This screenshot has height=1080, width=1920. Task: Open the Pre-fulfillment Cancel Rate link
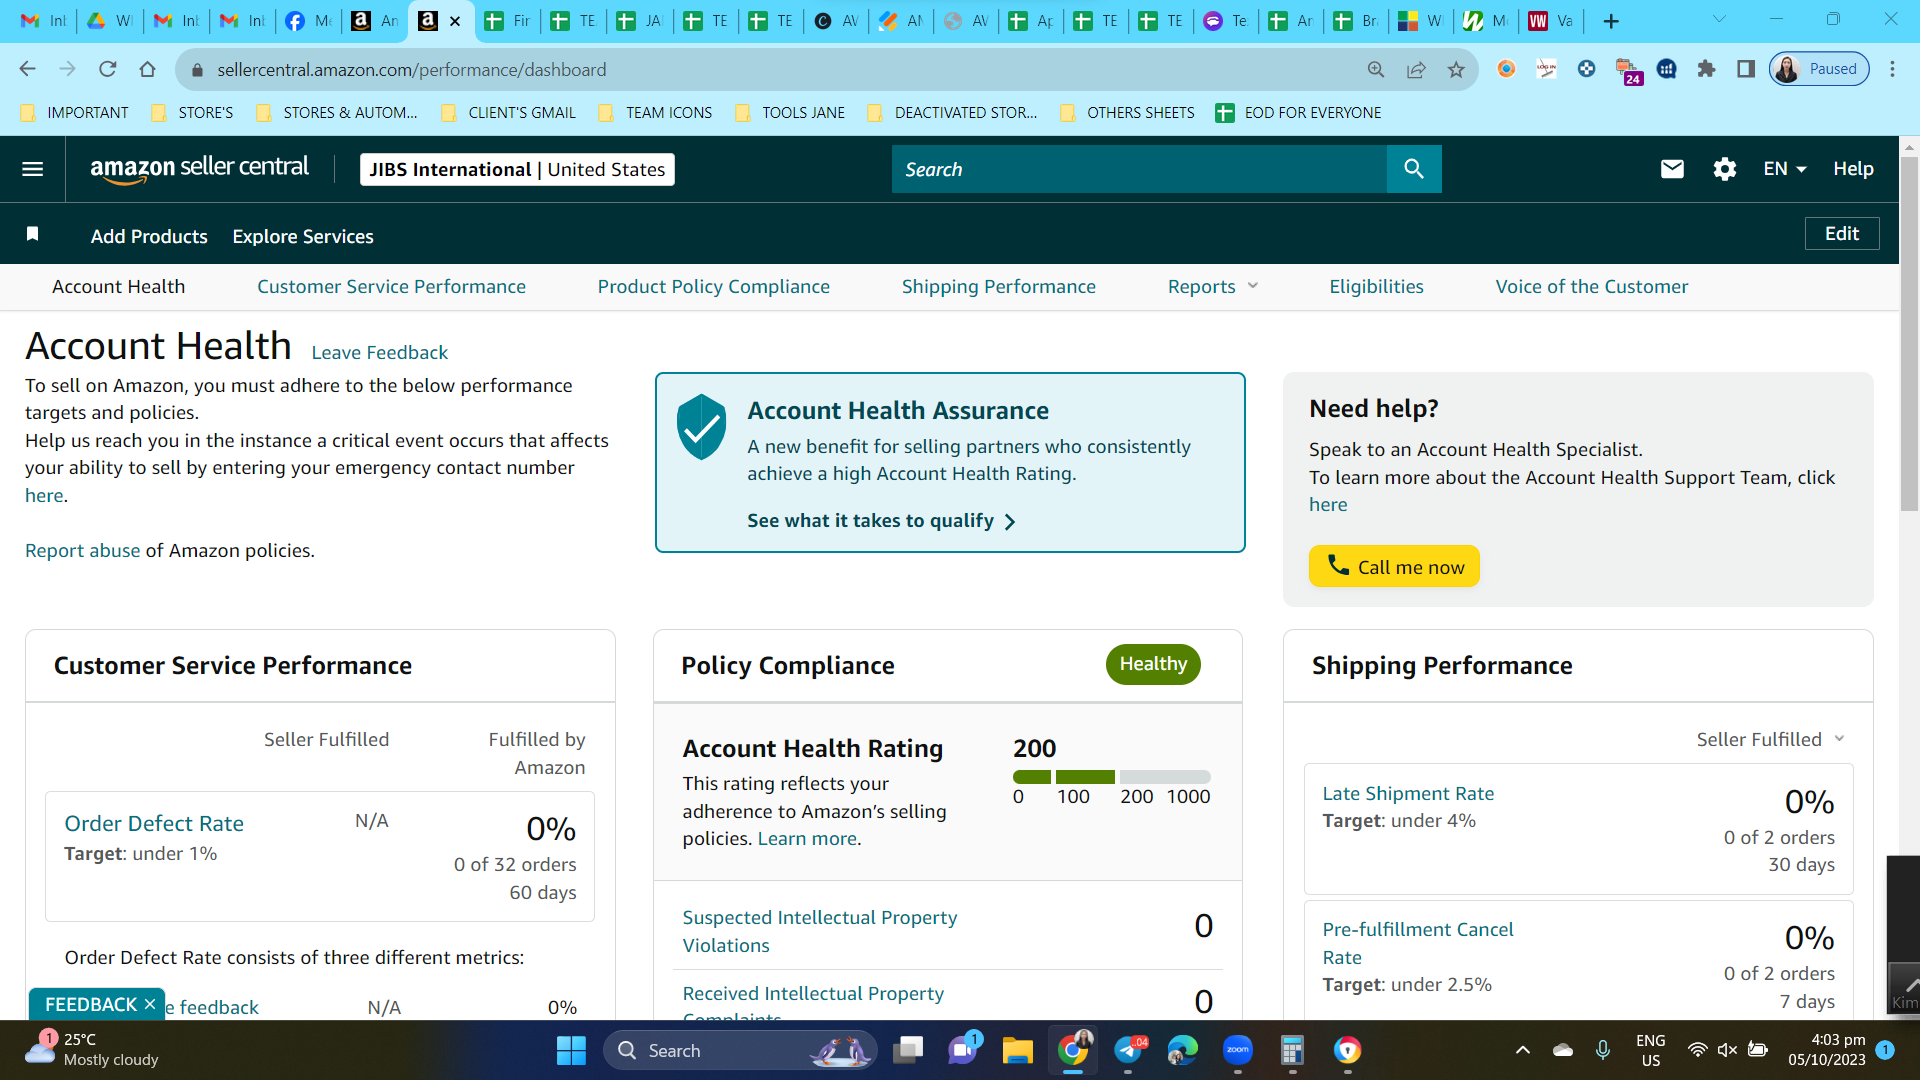pos(1418,943)
